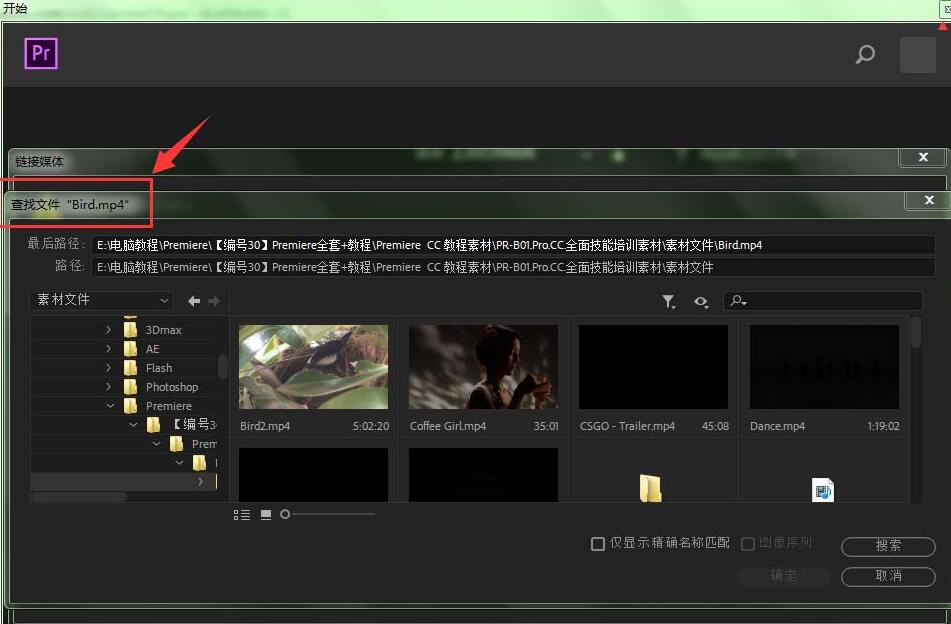951x624 pixels.
Task: Enable 仅显示精确名称匹配 checkbox
Action: (598, 544)
